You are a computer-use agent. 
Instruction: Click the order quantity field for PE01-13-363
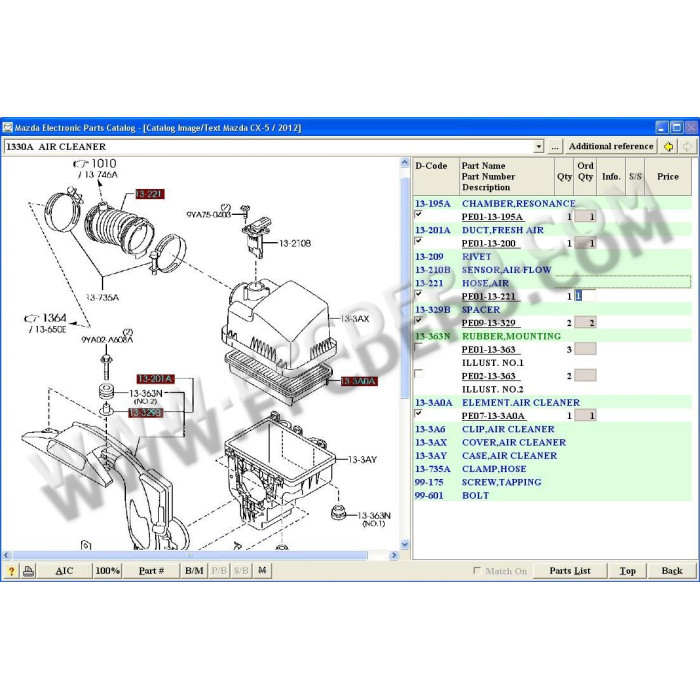[x=585, y=349]
